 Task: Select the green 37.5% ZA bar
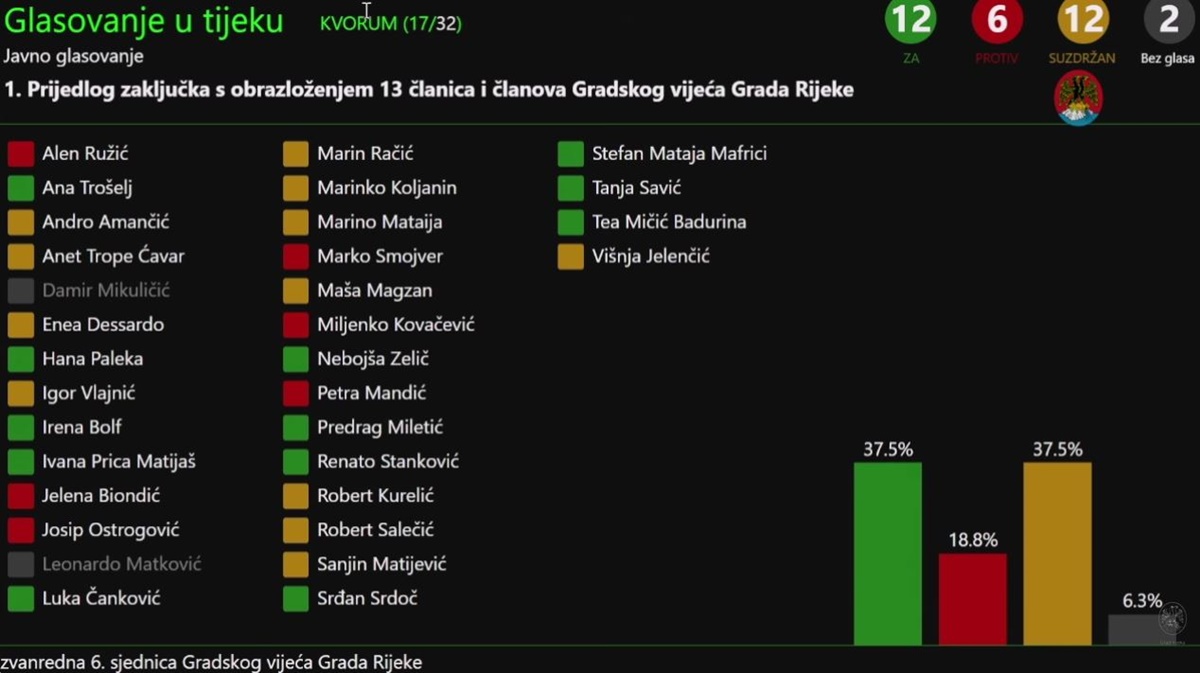pyautogui.click(x=887, y=553)
